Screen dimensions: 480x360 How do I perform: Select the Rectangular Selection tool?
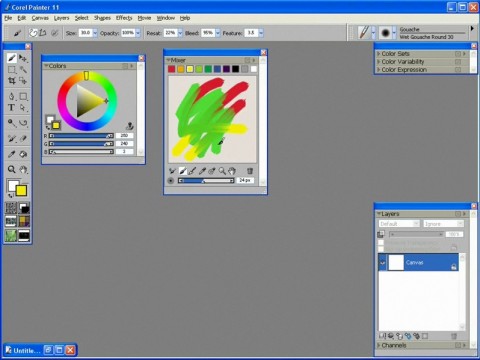click(12, 69)
